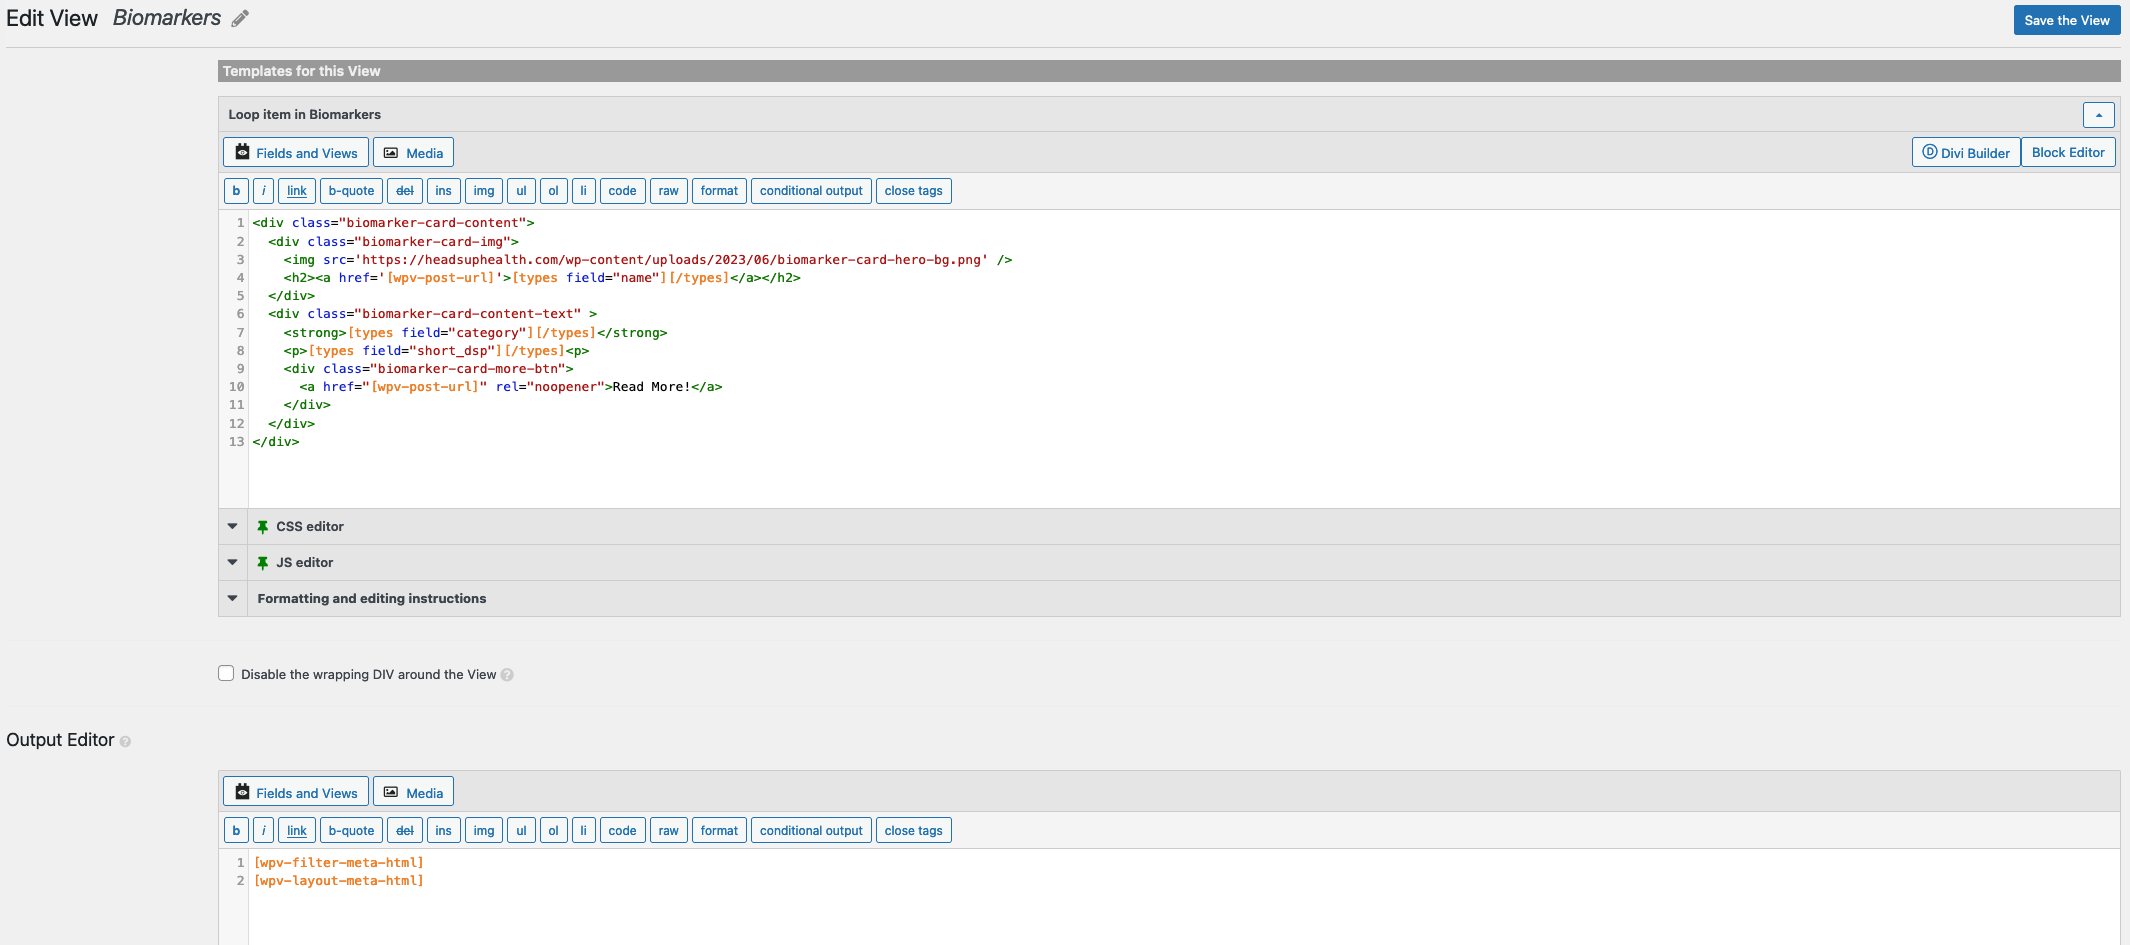Apply bold tag in Loop item toolbar
Screen dimensions: 2130x945
[x=236, y=191]
